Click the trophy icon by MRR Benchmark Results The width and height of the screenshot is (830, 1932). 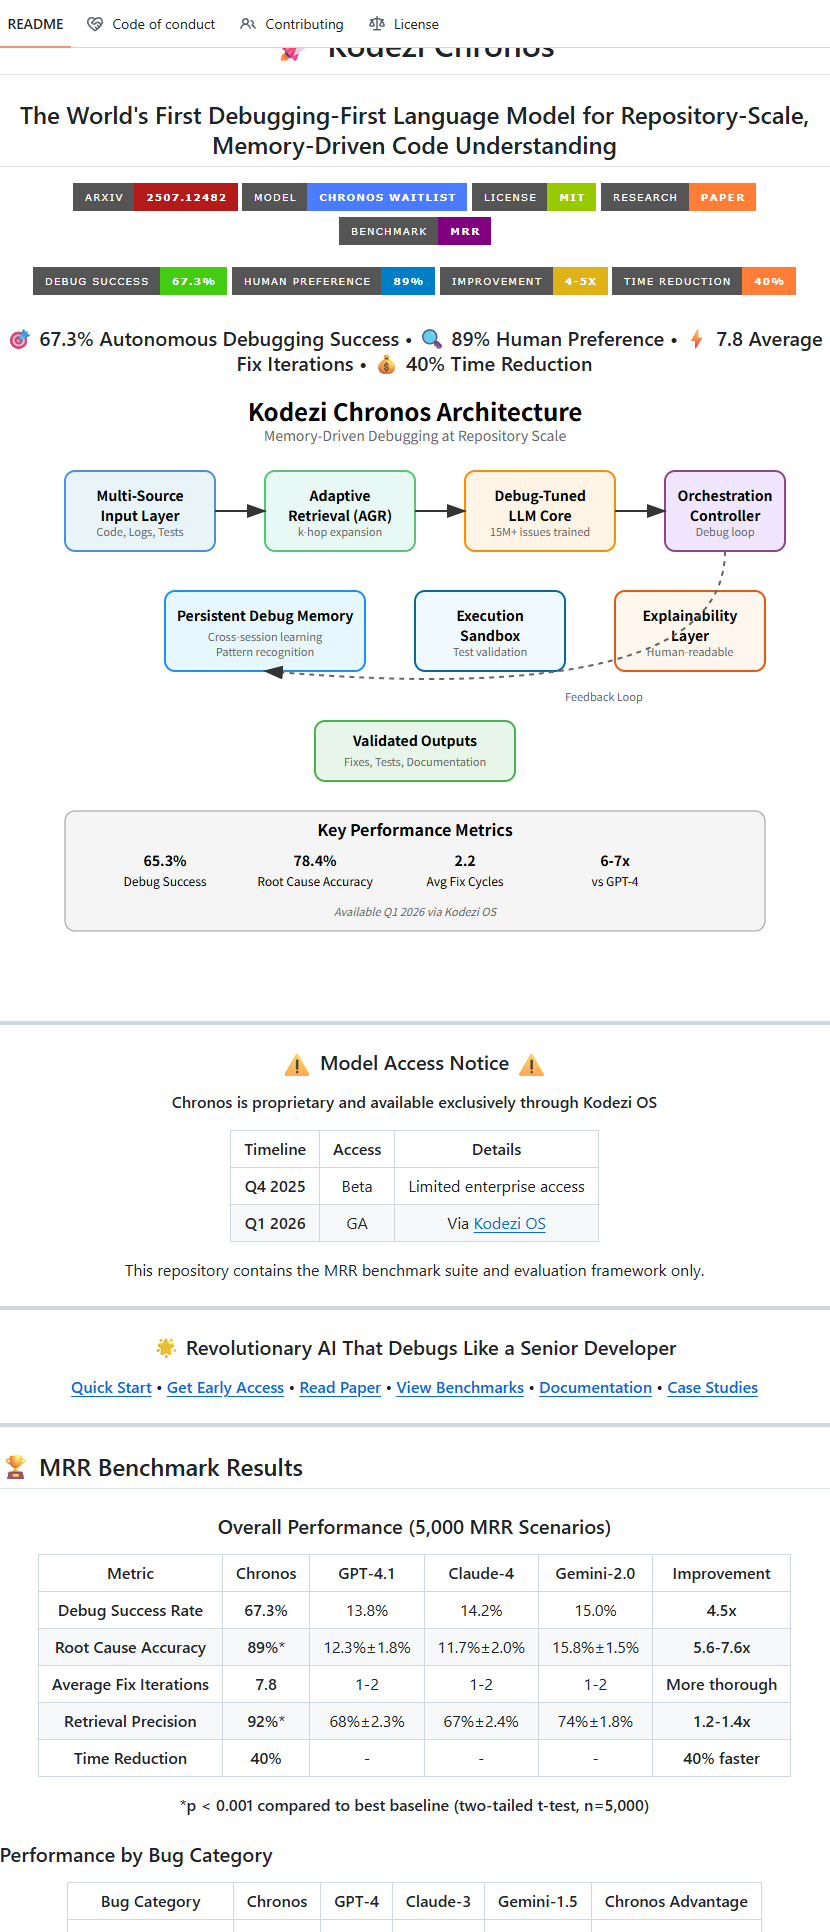tap(16, 1468)
